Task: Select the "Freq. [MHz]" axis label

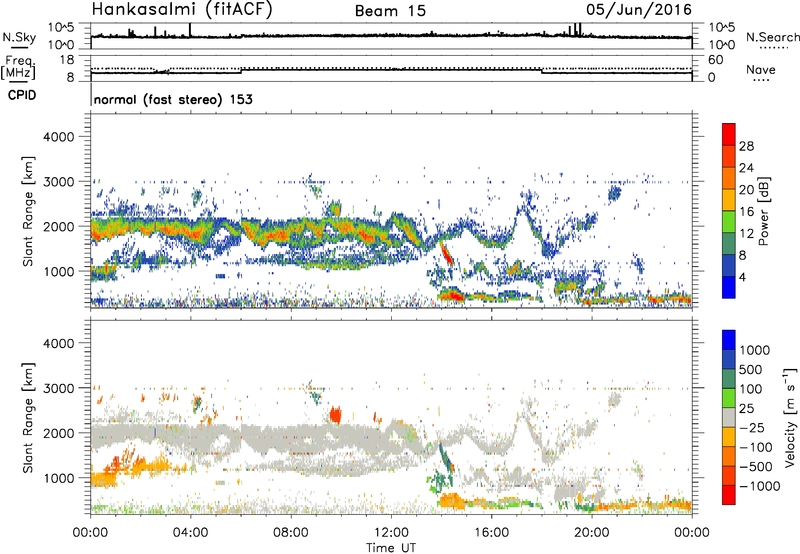Action: click(x=19, y=68)
